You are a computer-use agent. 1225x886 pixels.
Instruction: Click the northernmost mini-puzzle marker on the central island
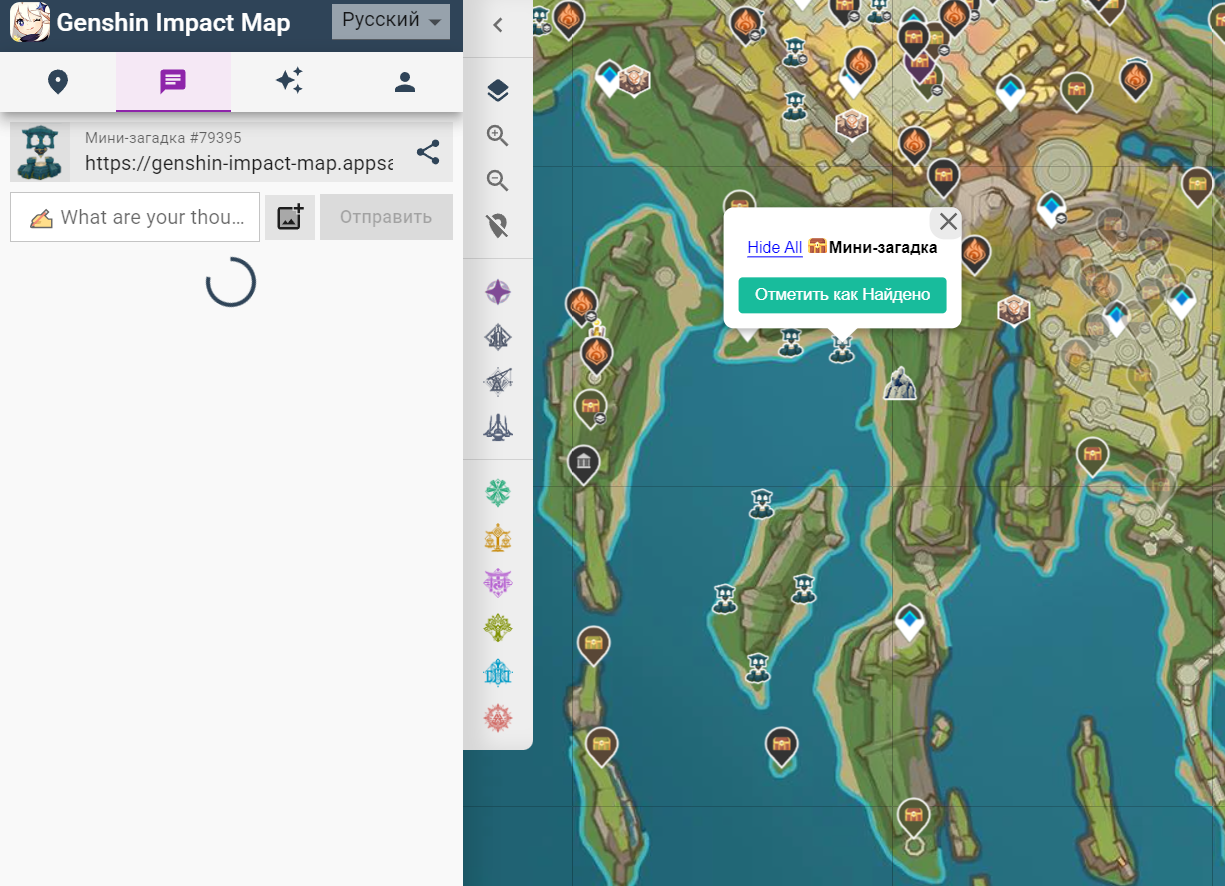click(761, 503)
